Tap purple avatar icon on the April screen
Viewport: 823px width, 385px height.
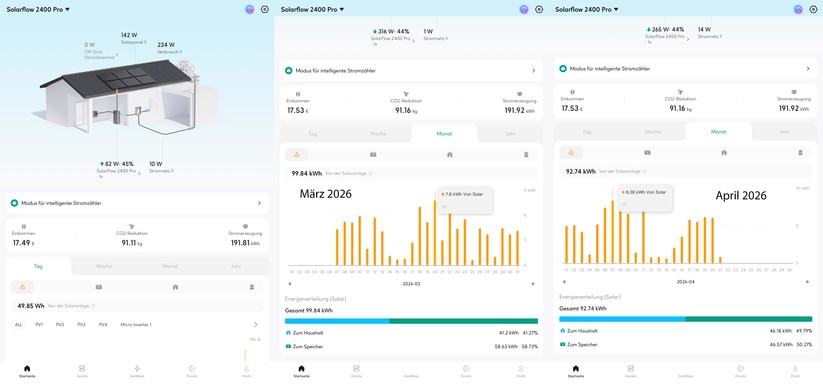[x=798, y=9]
